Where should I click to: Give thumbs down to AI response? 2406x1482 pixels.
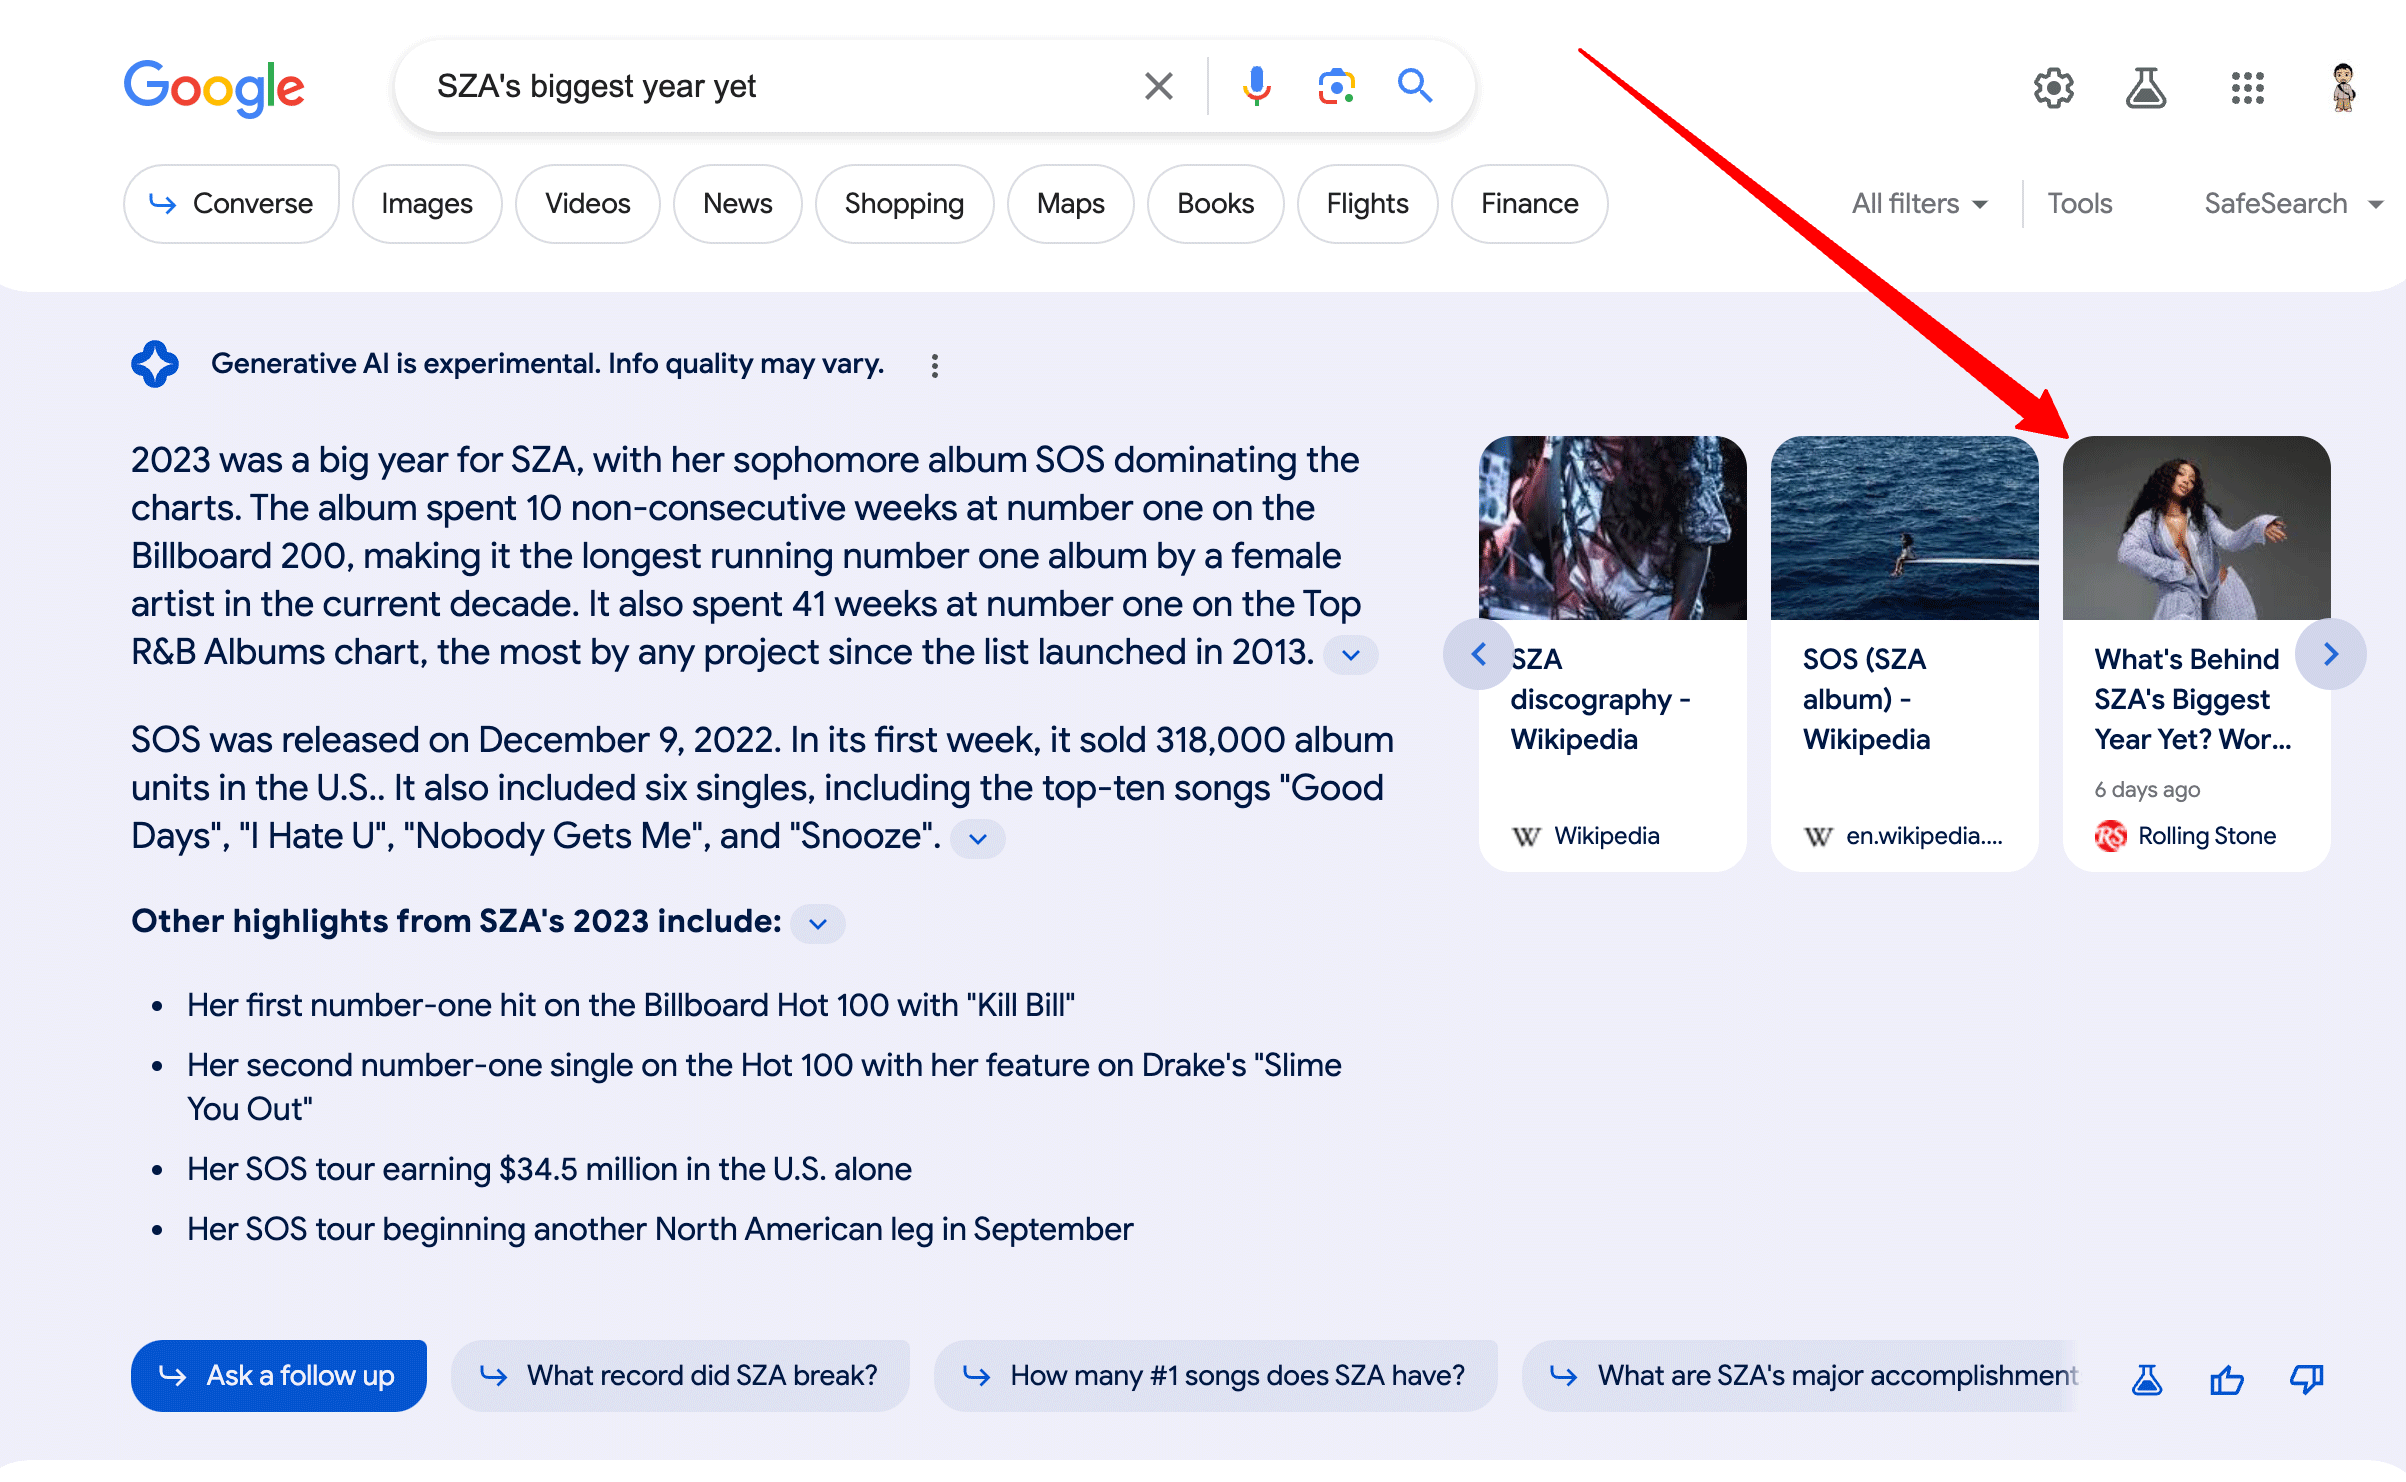click(x=2306, y=1380)
